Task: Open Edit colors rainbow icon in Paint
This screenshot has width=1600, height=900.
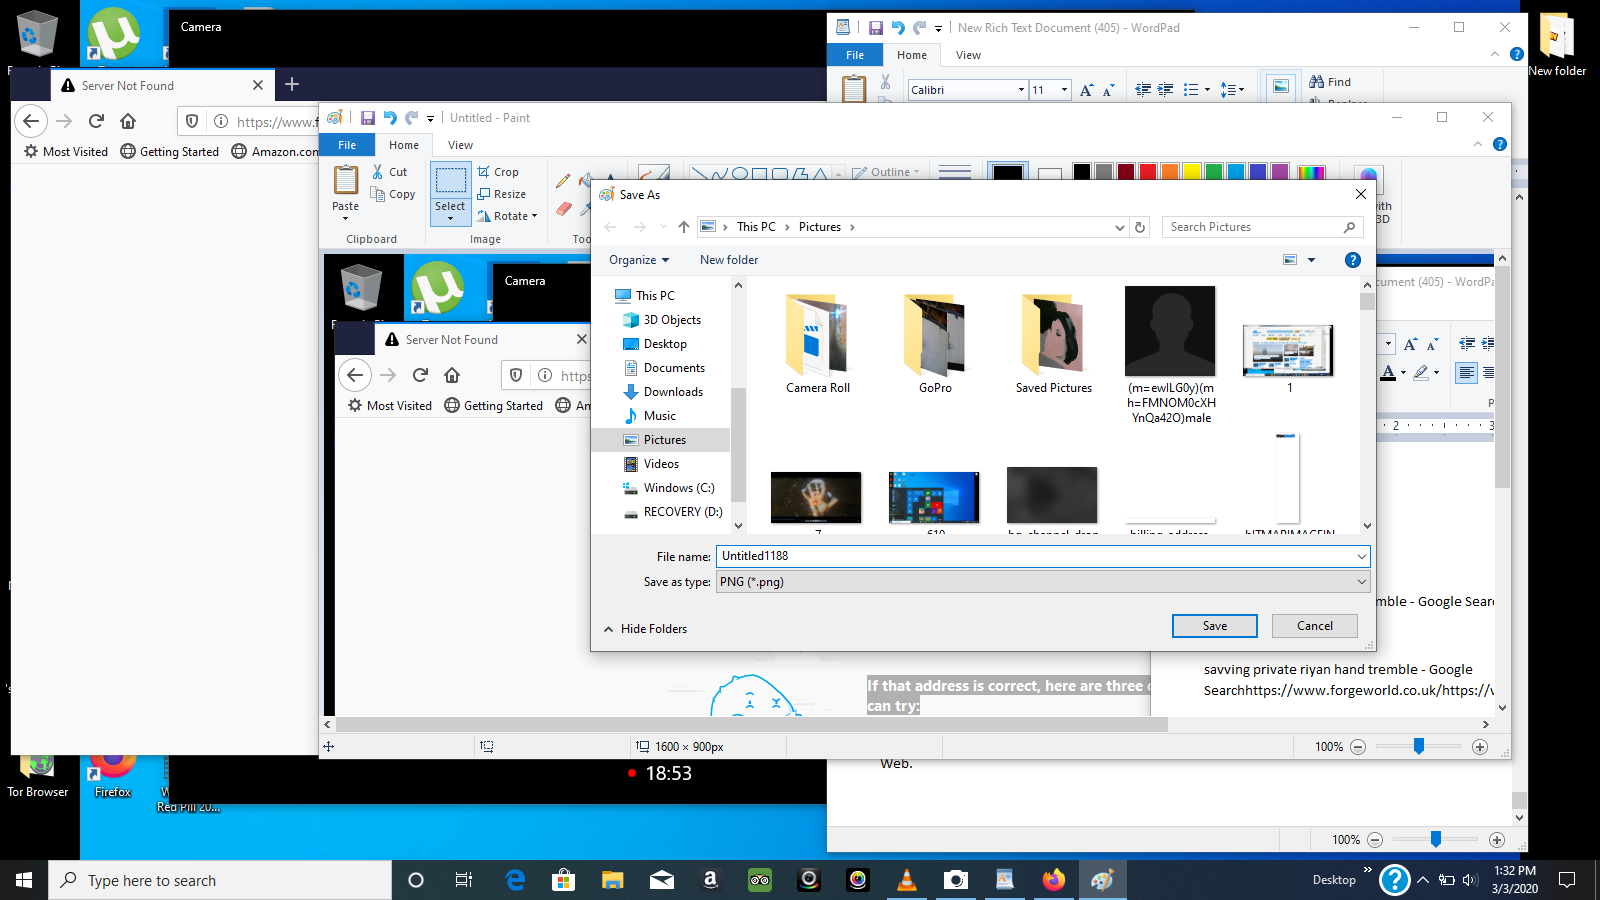Action: pos(1311,173)
